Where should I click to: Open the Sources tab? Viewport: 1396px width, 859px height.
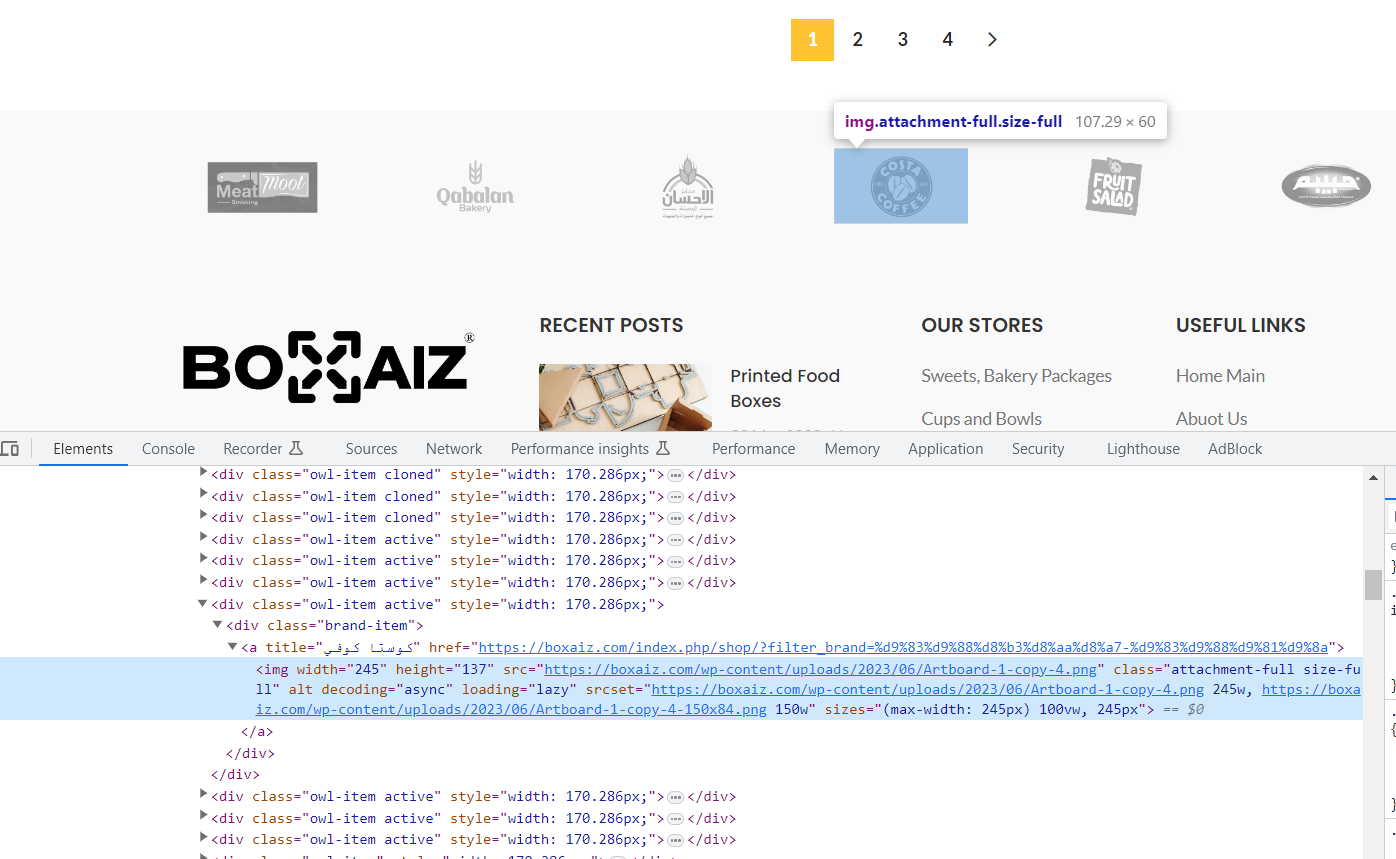pyautogui.click(x=371, y=449)
